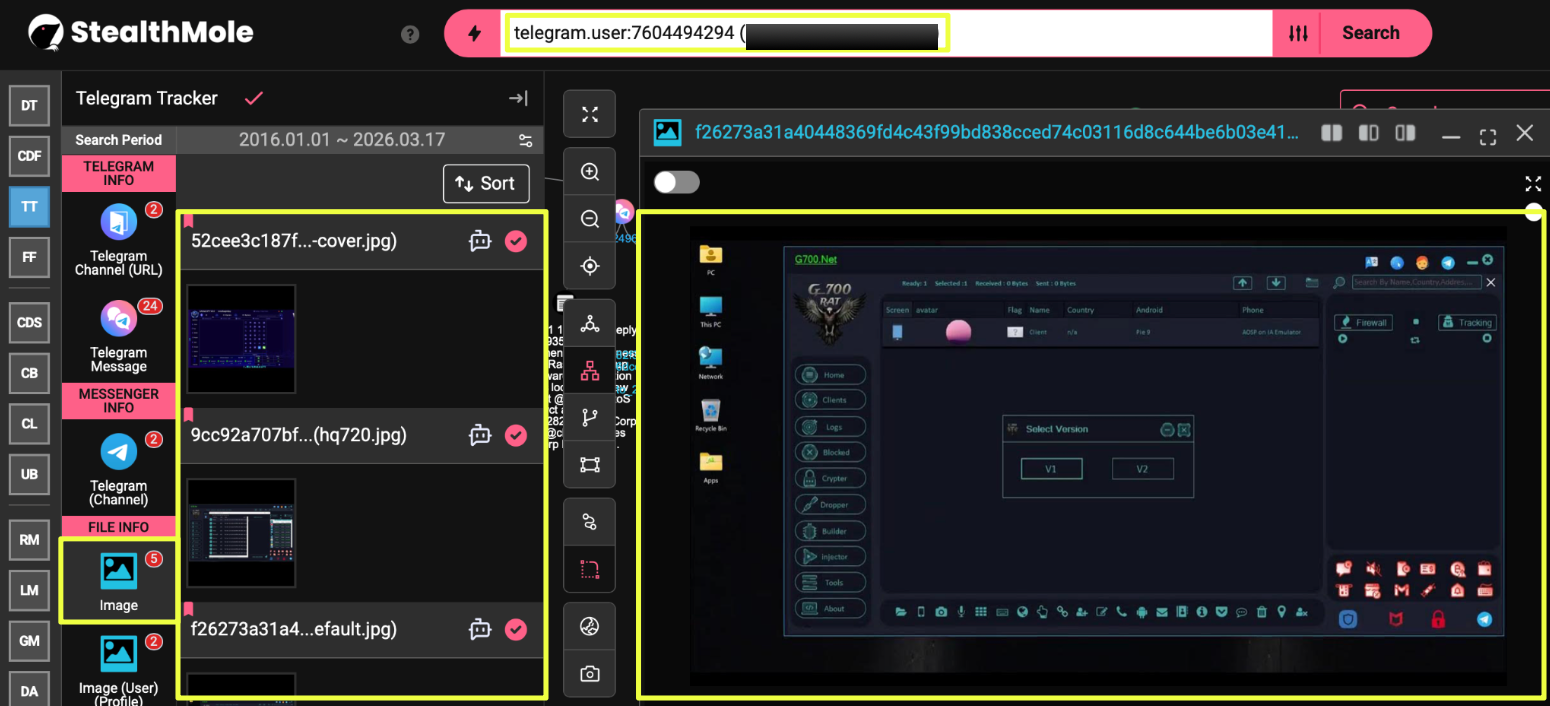Viewport: 1550px width, 706px height.
Task: Uncheck the f26273a31a4 default.jpg checkmark
Action: coord(516,629)
